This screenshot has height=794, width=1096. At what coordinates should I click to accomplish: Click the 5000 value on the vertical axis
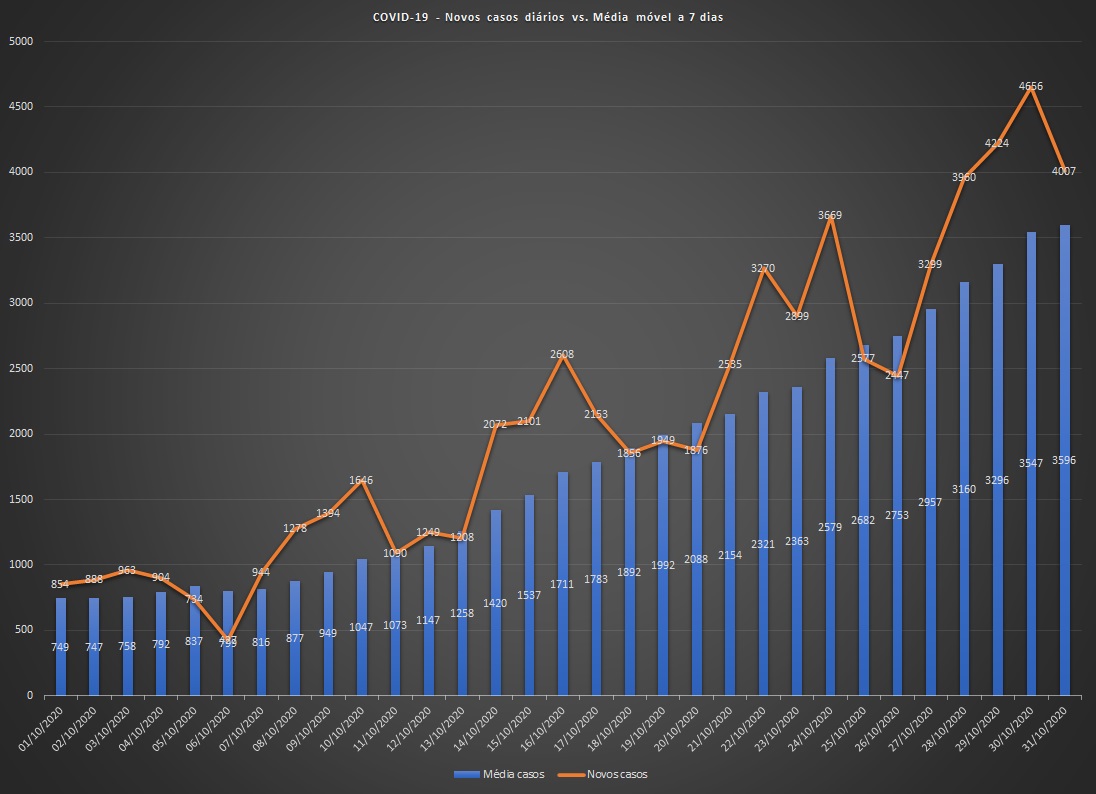(x=21, y=41)
